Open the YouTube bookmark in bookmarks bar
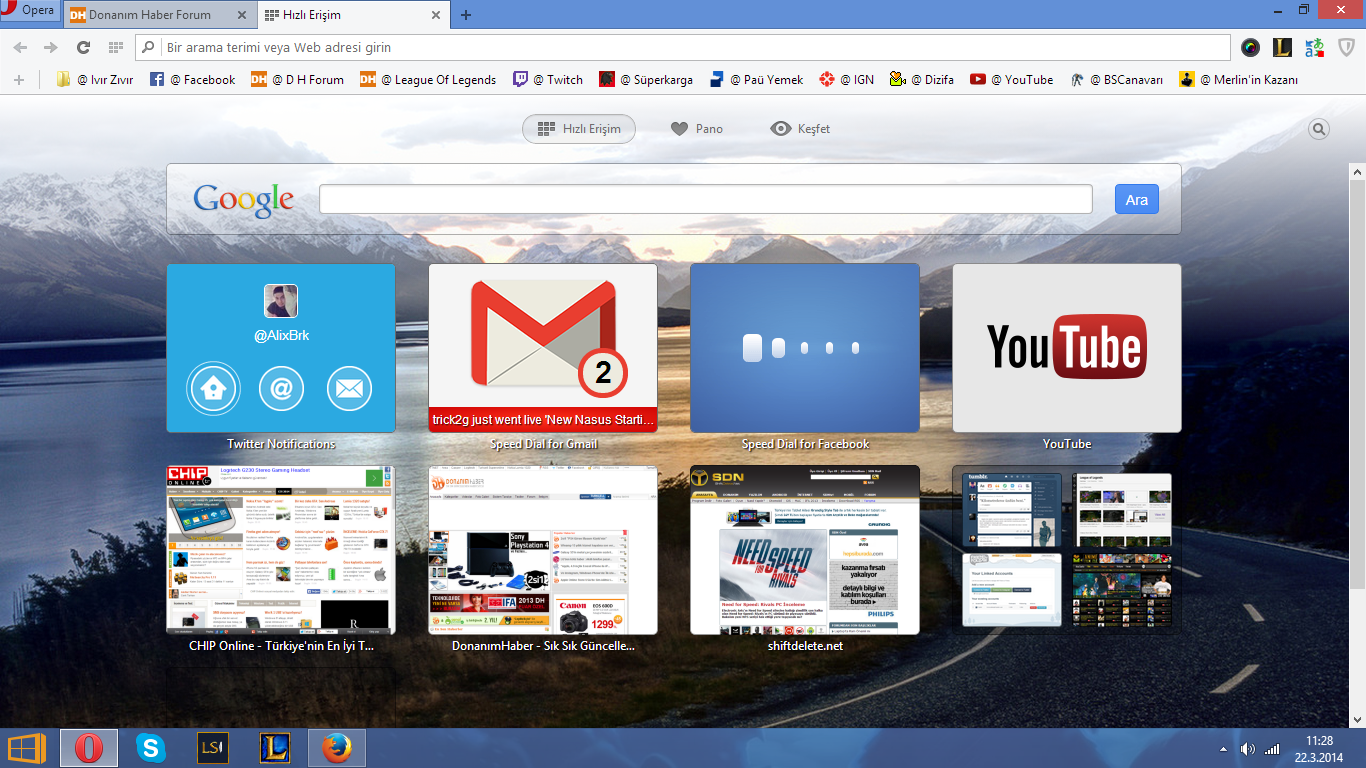Viewport: 1366px width, 768px height. (1011, 79)
